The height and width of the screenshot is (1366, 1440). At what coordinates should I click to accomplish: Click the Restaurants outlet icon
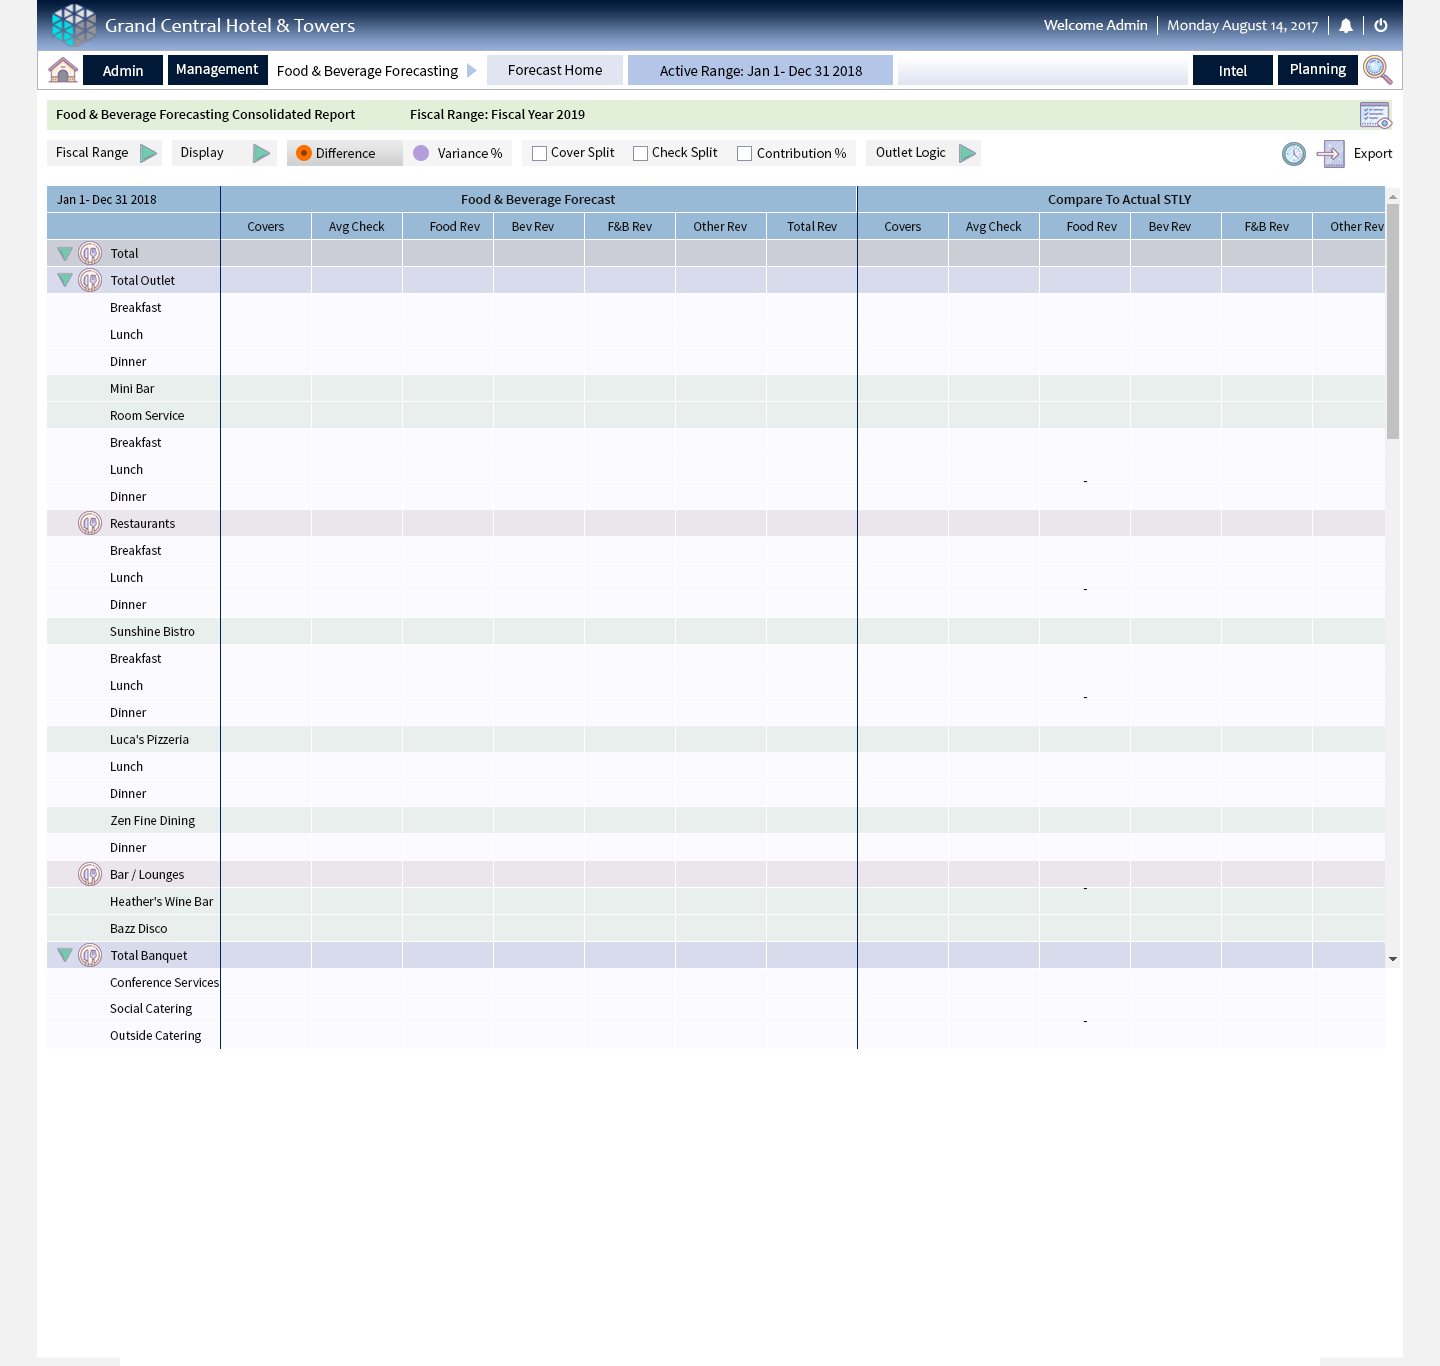[90, 524]
